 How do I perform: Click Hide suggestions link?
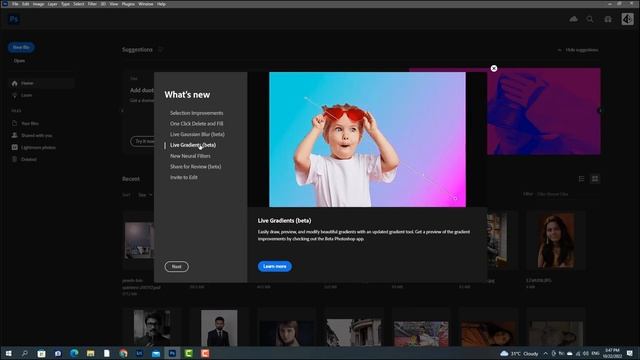(582, 50)
